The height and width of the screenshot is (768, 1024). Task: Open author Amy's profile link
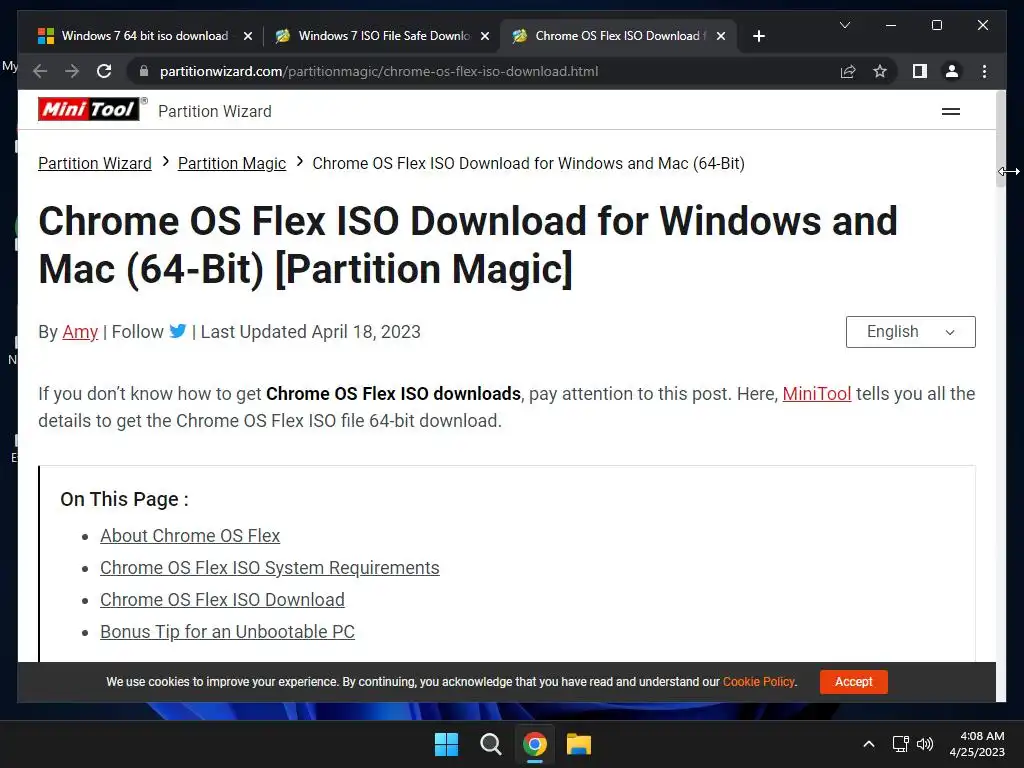(80, 332)
